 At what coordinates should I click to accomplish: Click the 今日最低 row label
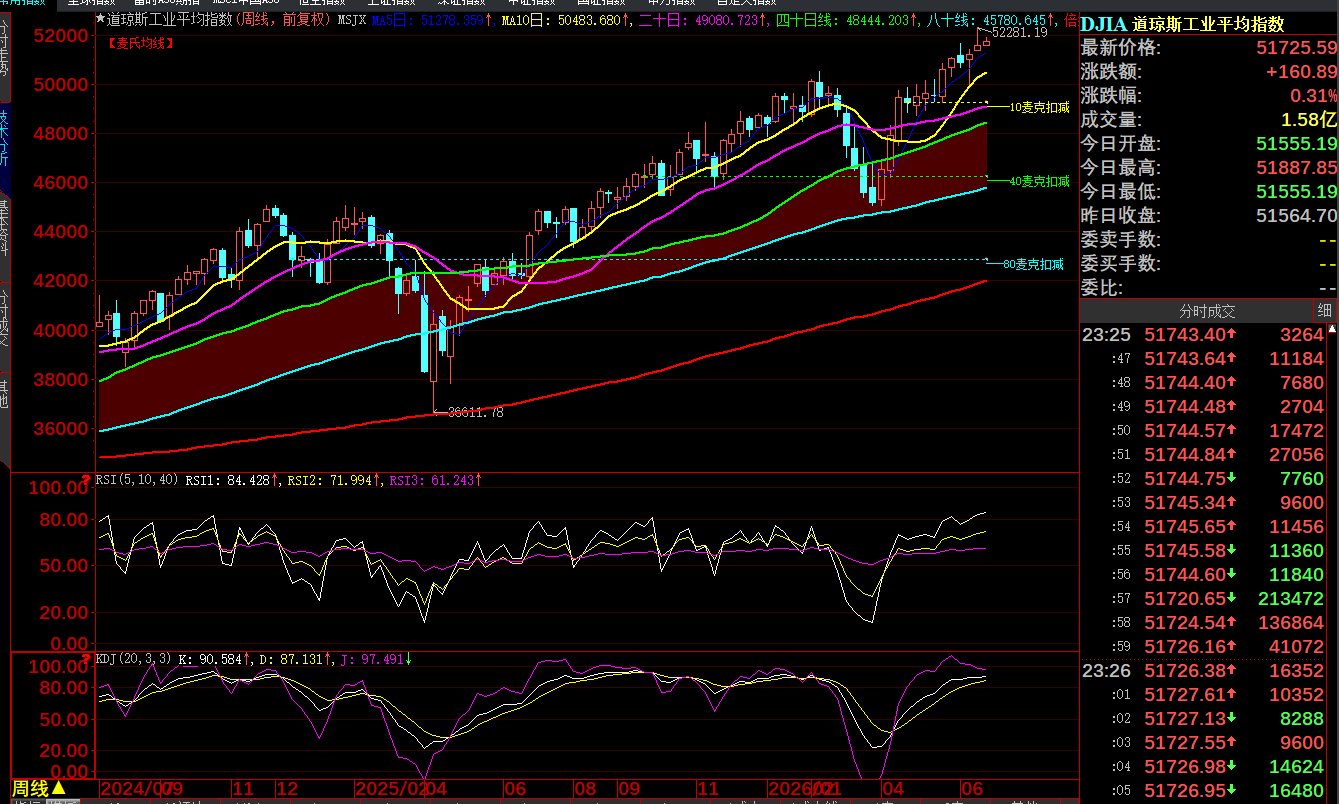point(1121,192)
